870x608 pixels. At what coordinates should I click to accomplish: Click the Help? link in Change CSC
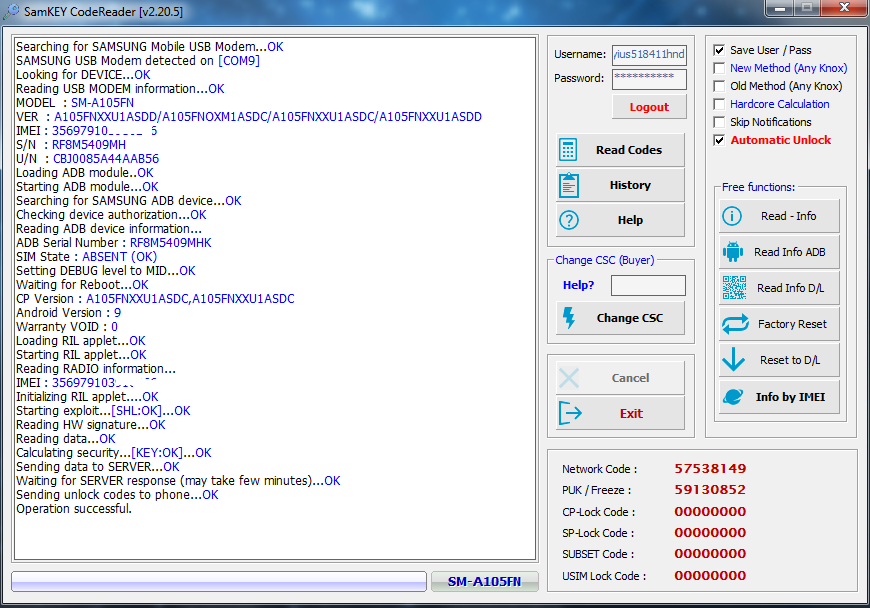[578, 285]
